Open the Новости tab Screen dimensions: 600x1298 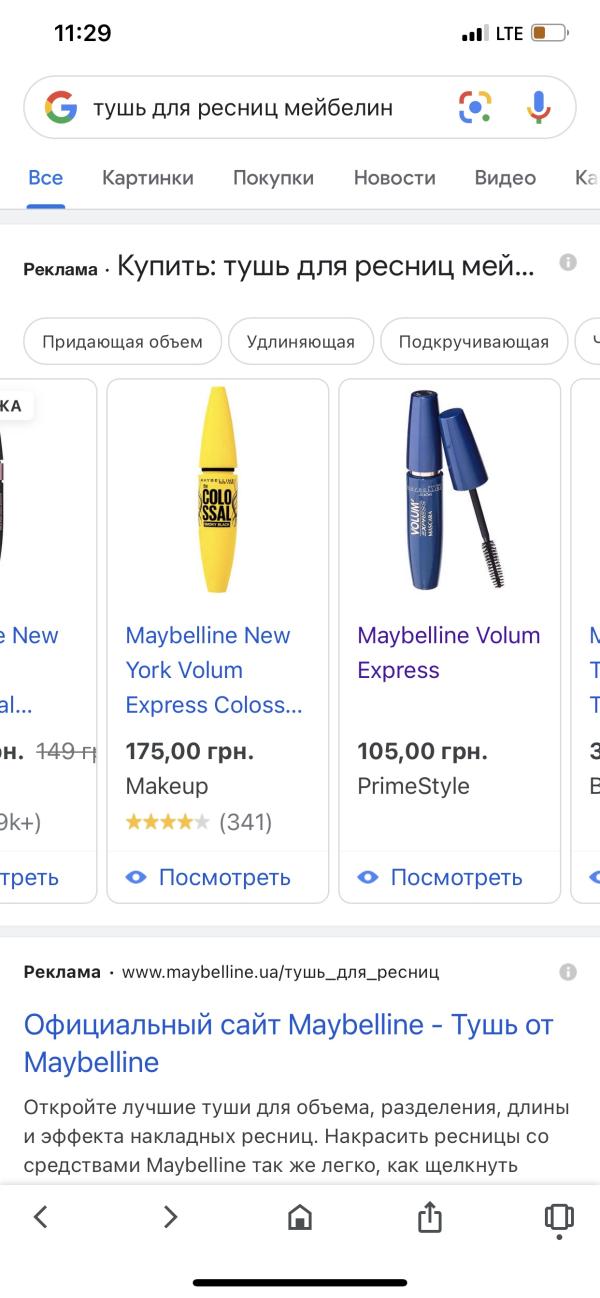pos(394,178)
